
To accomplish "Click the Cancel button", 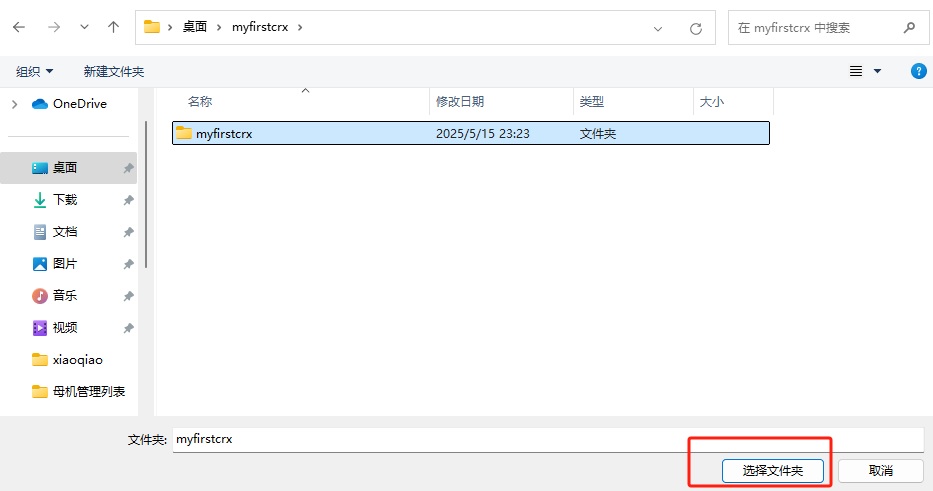I will click(880, 470).
